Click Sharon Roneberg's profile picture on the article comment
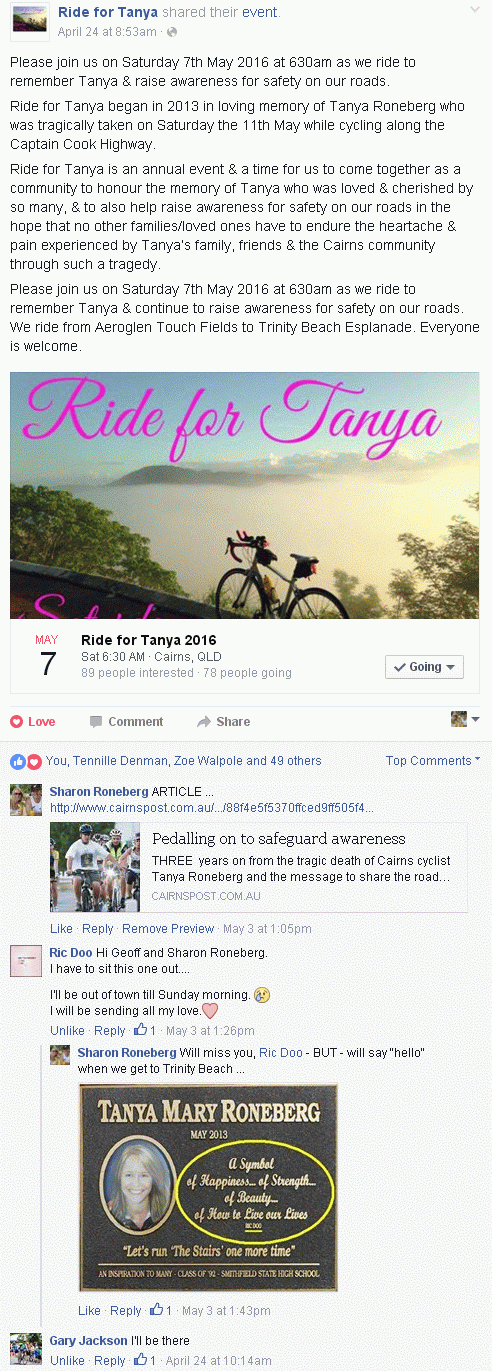The width and height of the screenshot is (492, 1371). pyautogui.click(x=26, y=801)
